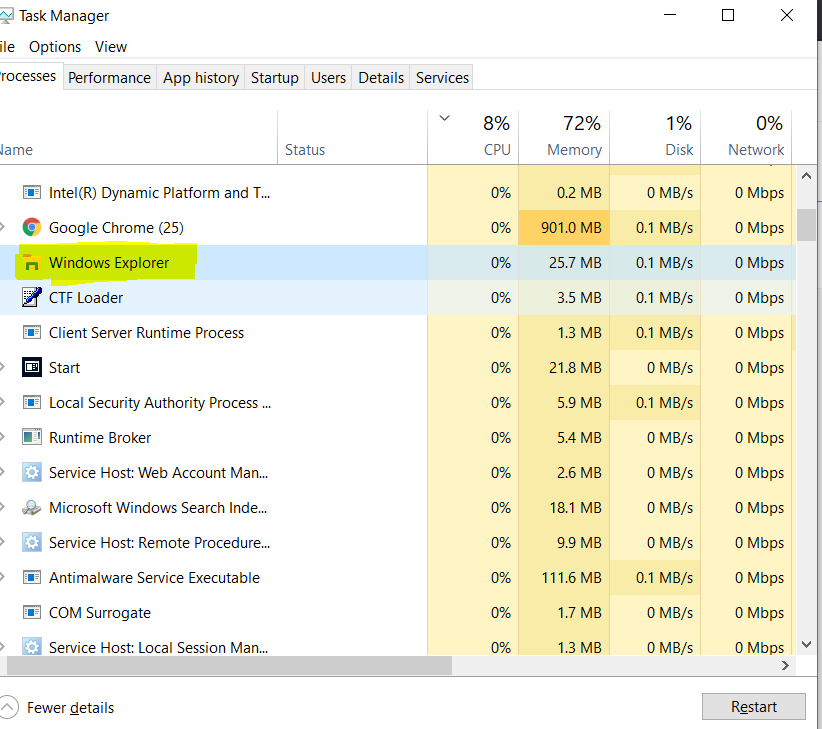Select the Antimalware Service Executable name
The width and height of the screenshot is (822, 729).
[154, 578]
